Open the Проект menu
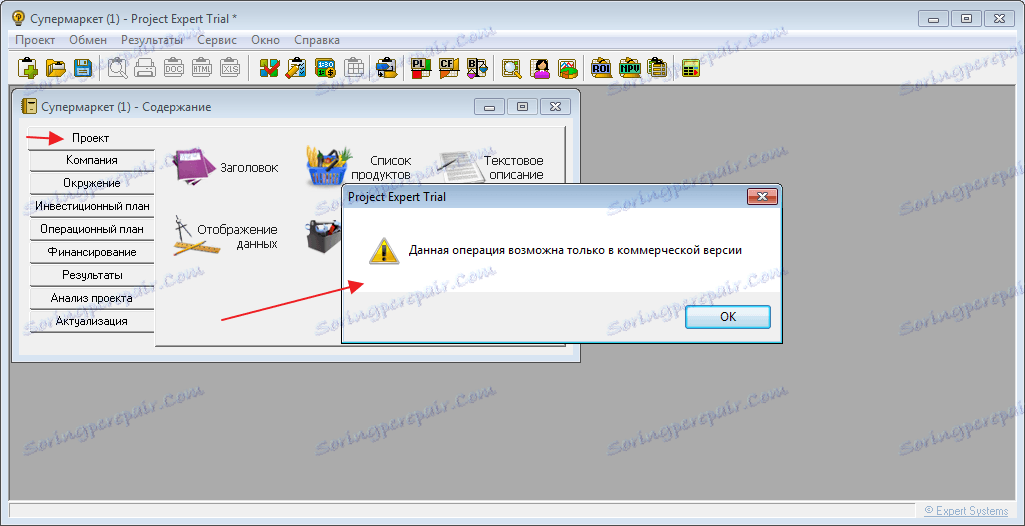This screenshot has width=1025, height=526. (35, 40)
